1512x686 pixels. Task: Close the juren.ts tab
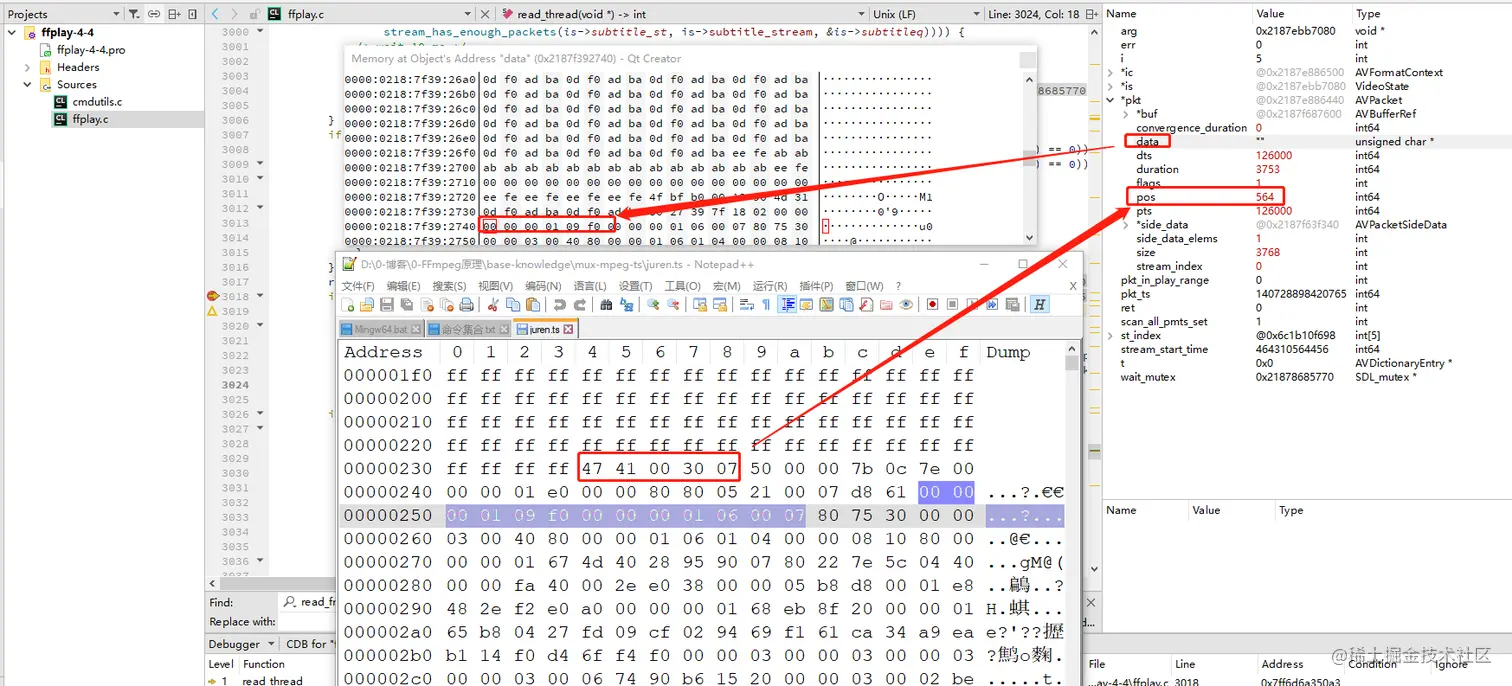(x=568, y=329)
